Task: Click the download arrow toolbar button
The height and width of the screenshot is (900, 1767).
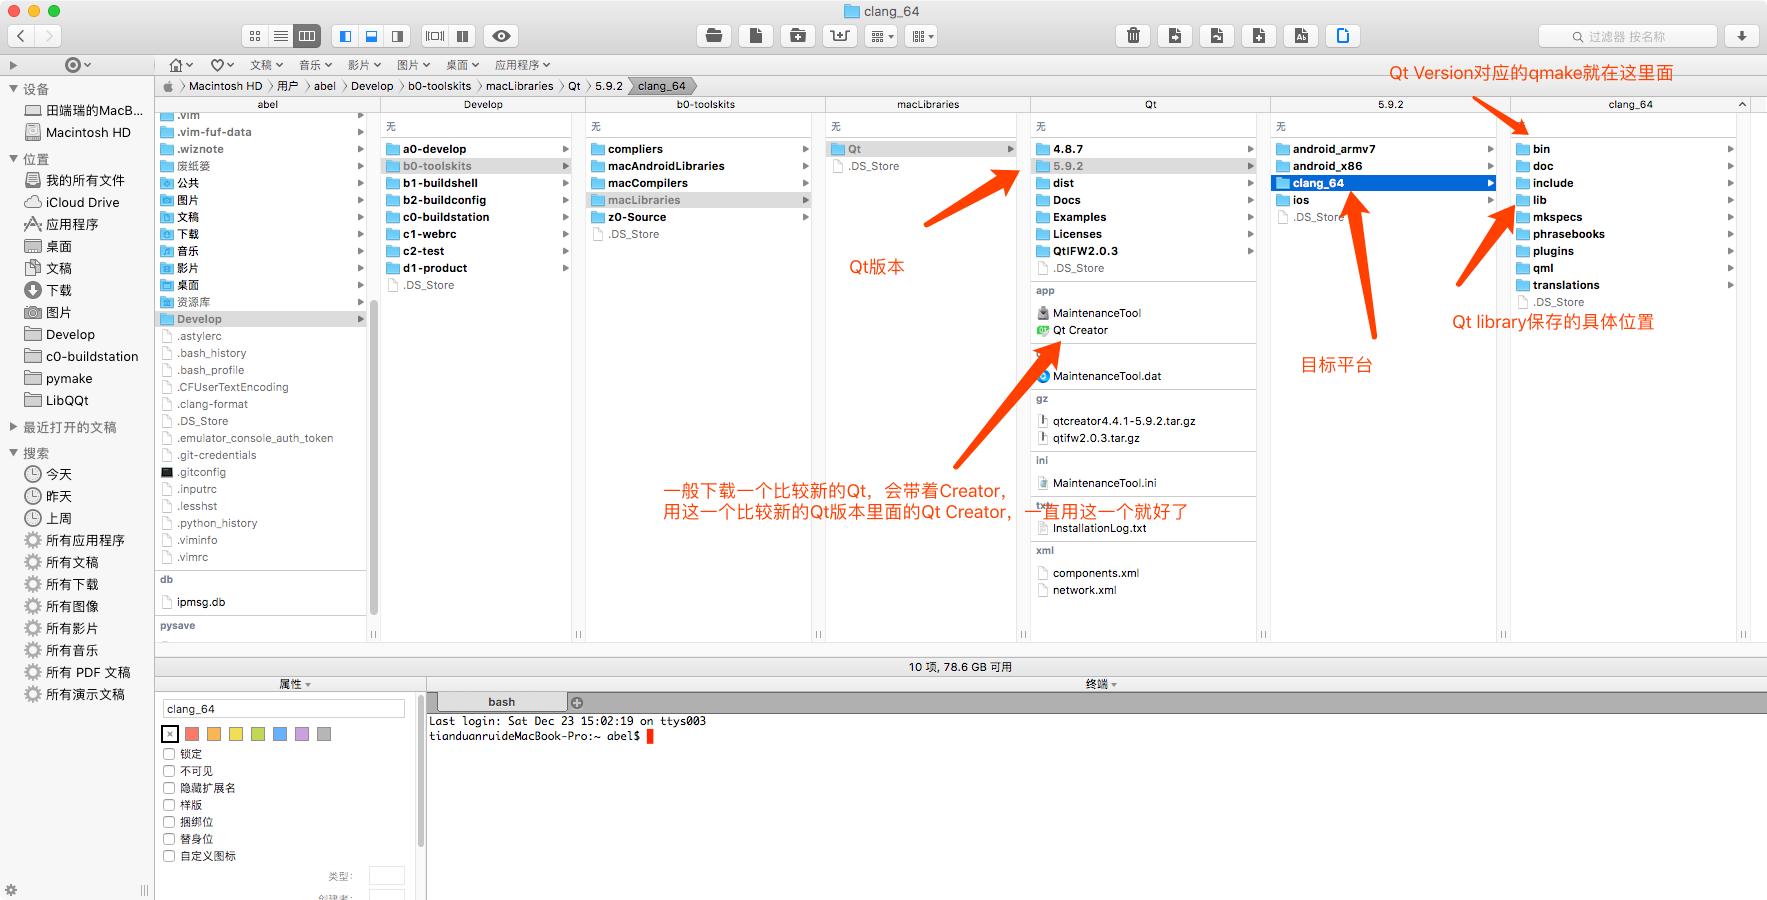Action: 1742,36
